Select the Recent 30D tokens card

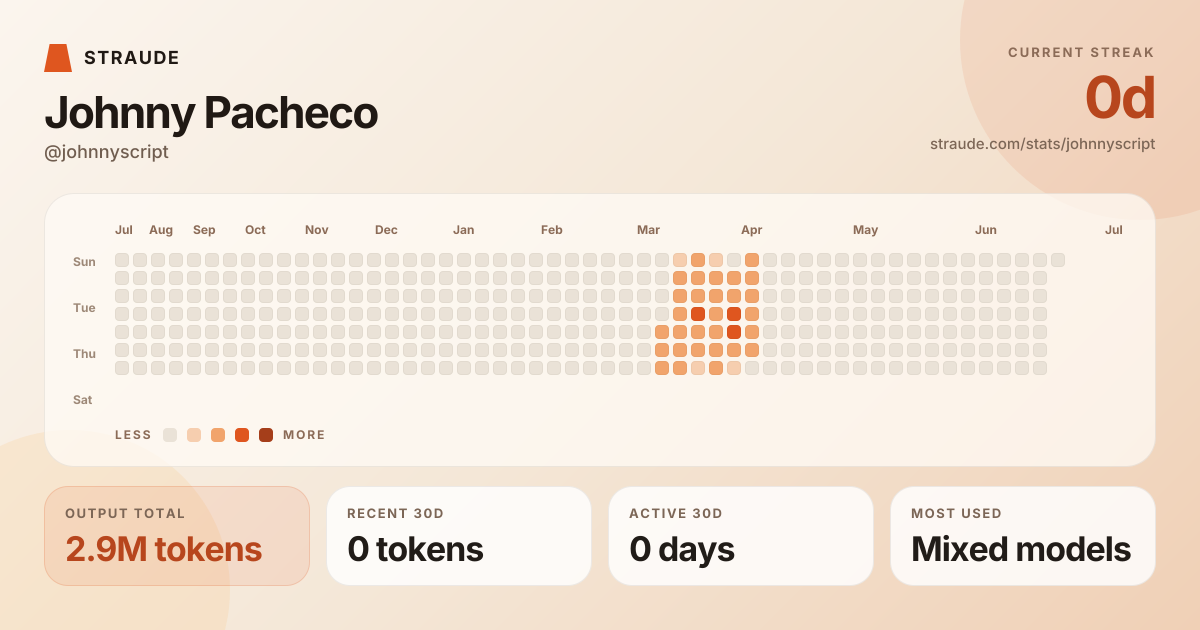(459, 536)
